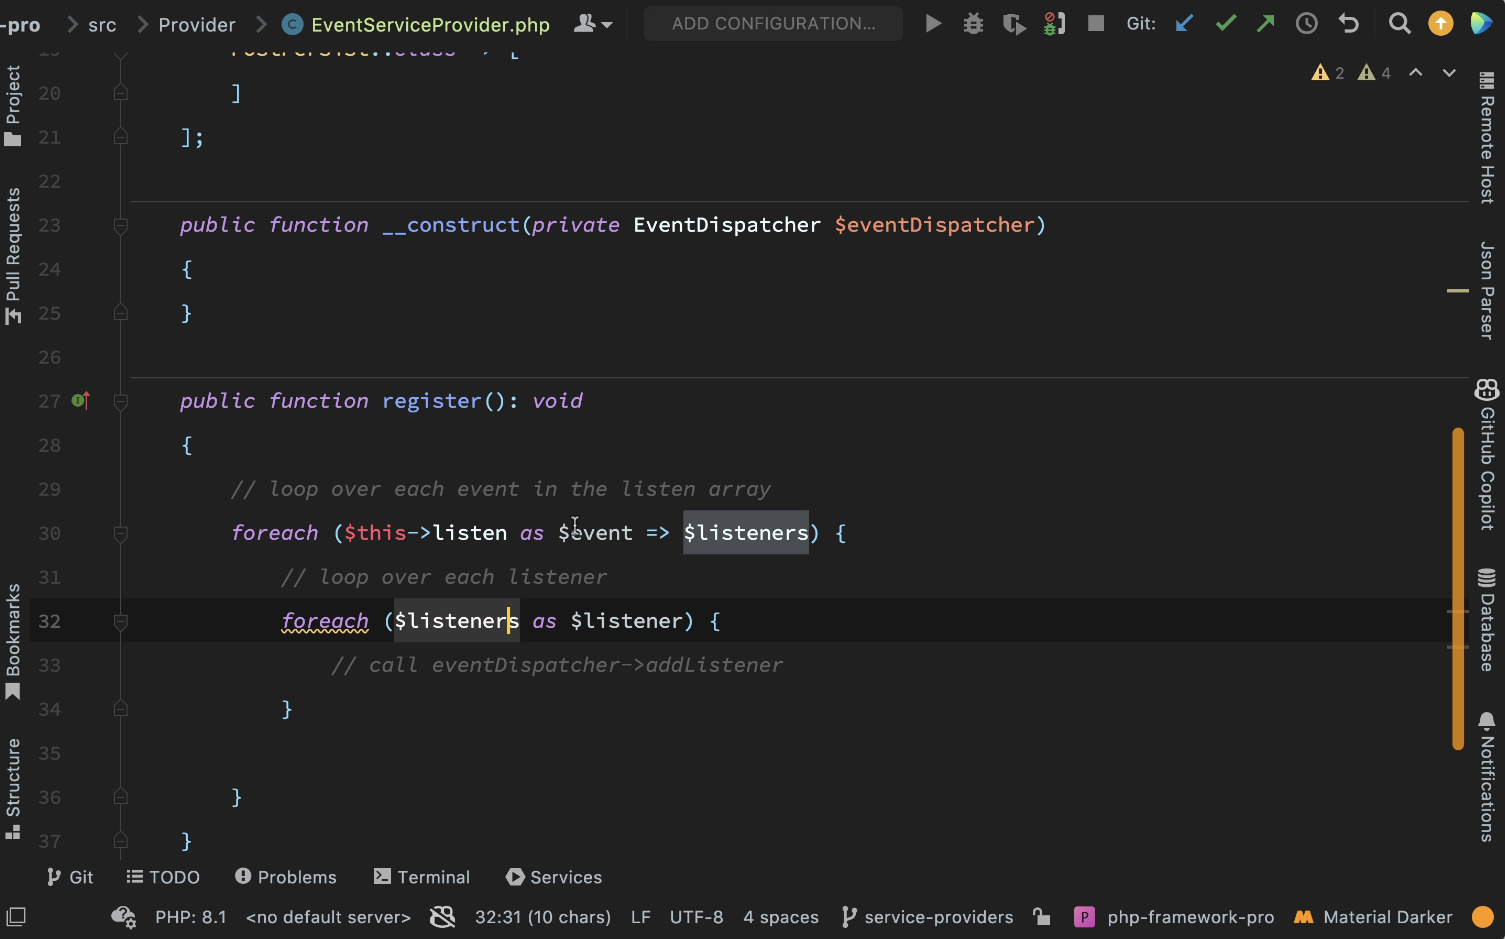Open Material Darker theme switcher
This screenshot has height=939, width=1505.
(1373, 917)
